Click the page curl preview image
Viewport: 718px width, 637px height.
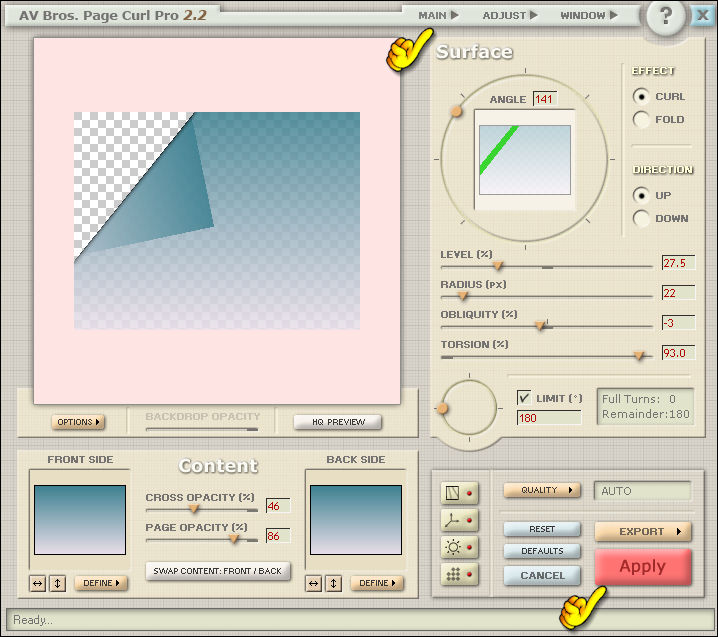click(217, 220)
